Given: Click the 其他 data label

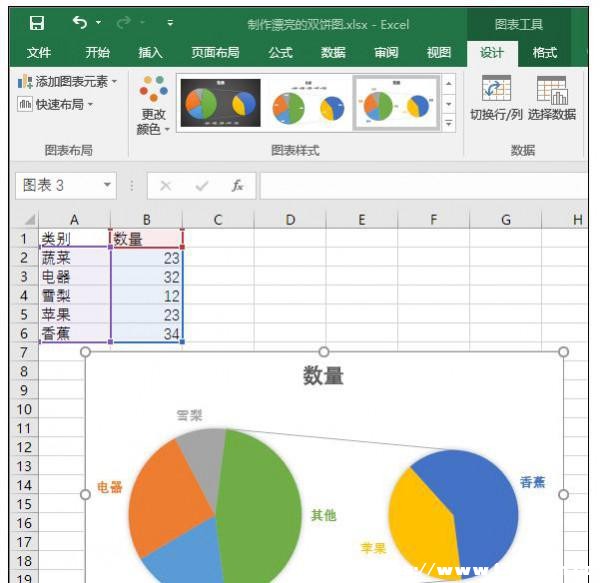Looking at the screenshot, I should coord(324,515).
